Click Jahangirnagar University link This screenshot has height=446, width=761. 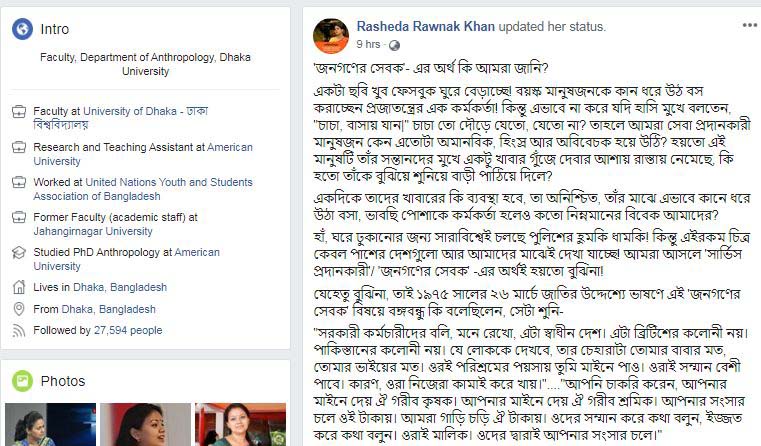pos(93,231)
